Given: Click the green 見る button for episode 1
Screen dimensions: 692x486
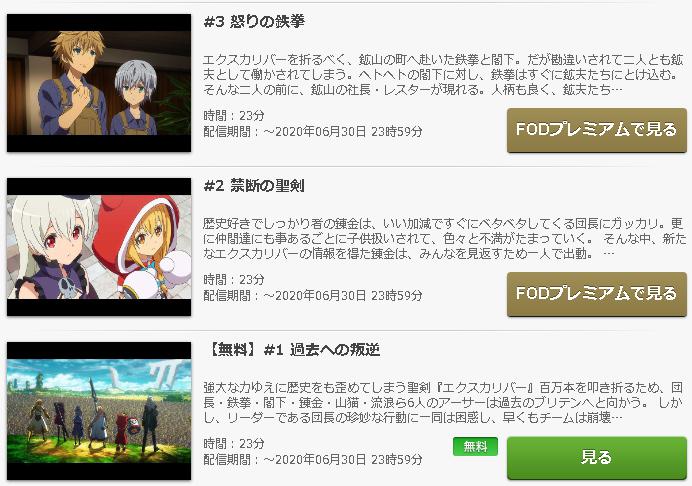Looking at the screenshot, I should pos(597,458).
